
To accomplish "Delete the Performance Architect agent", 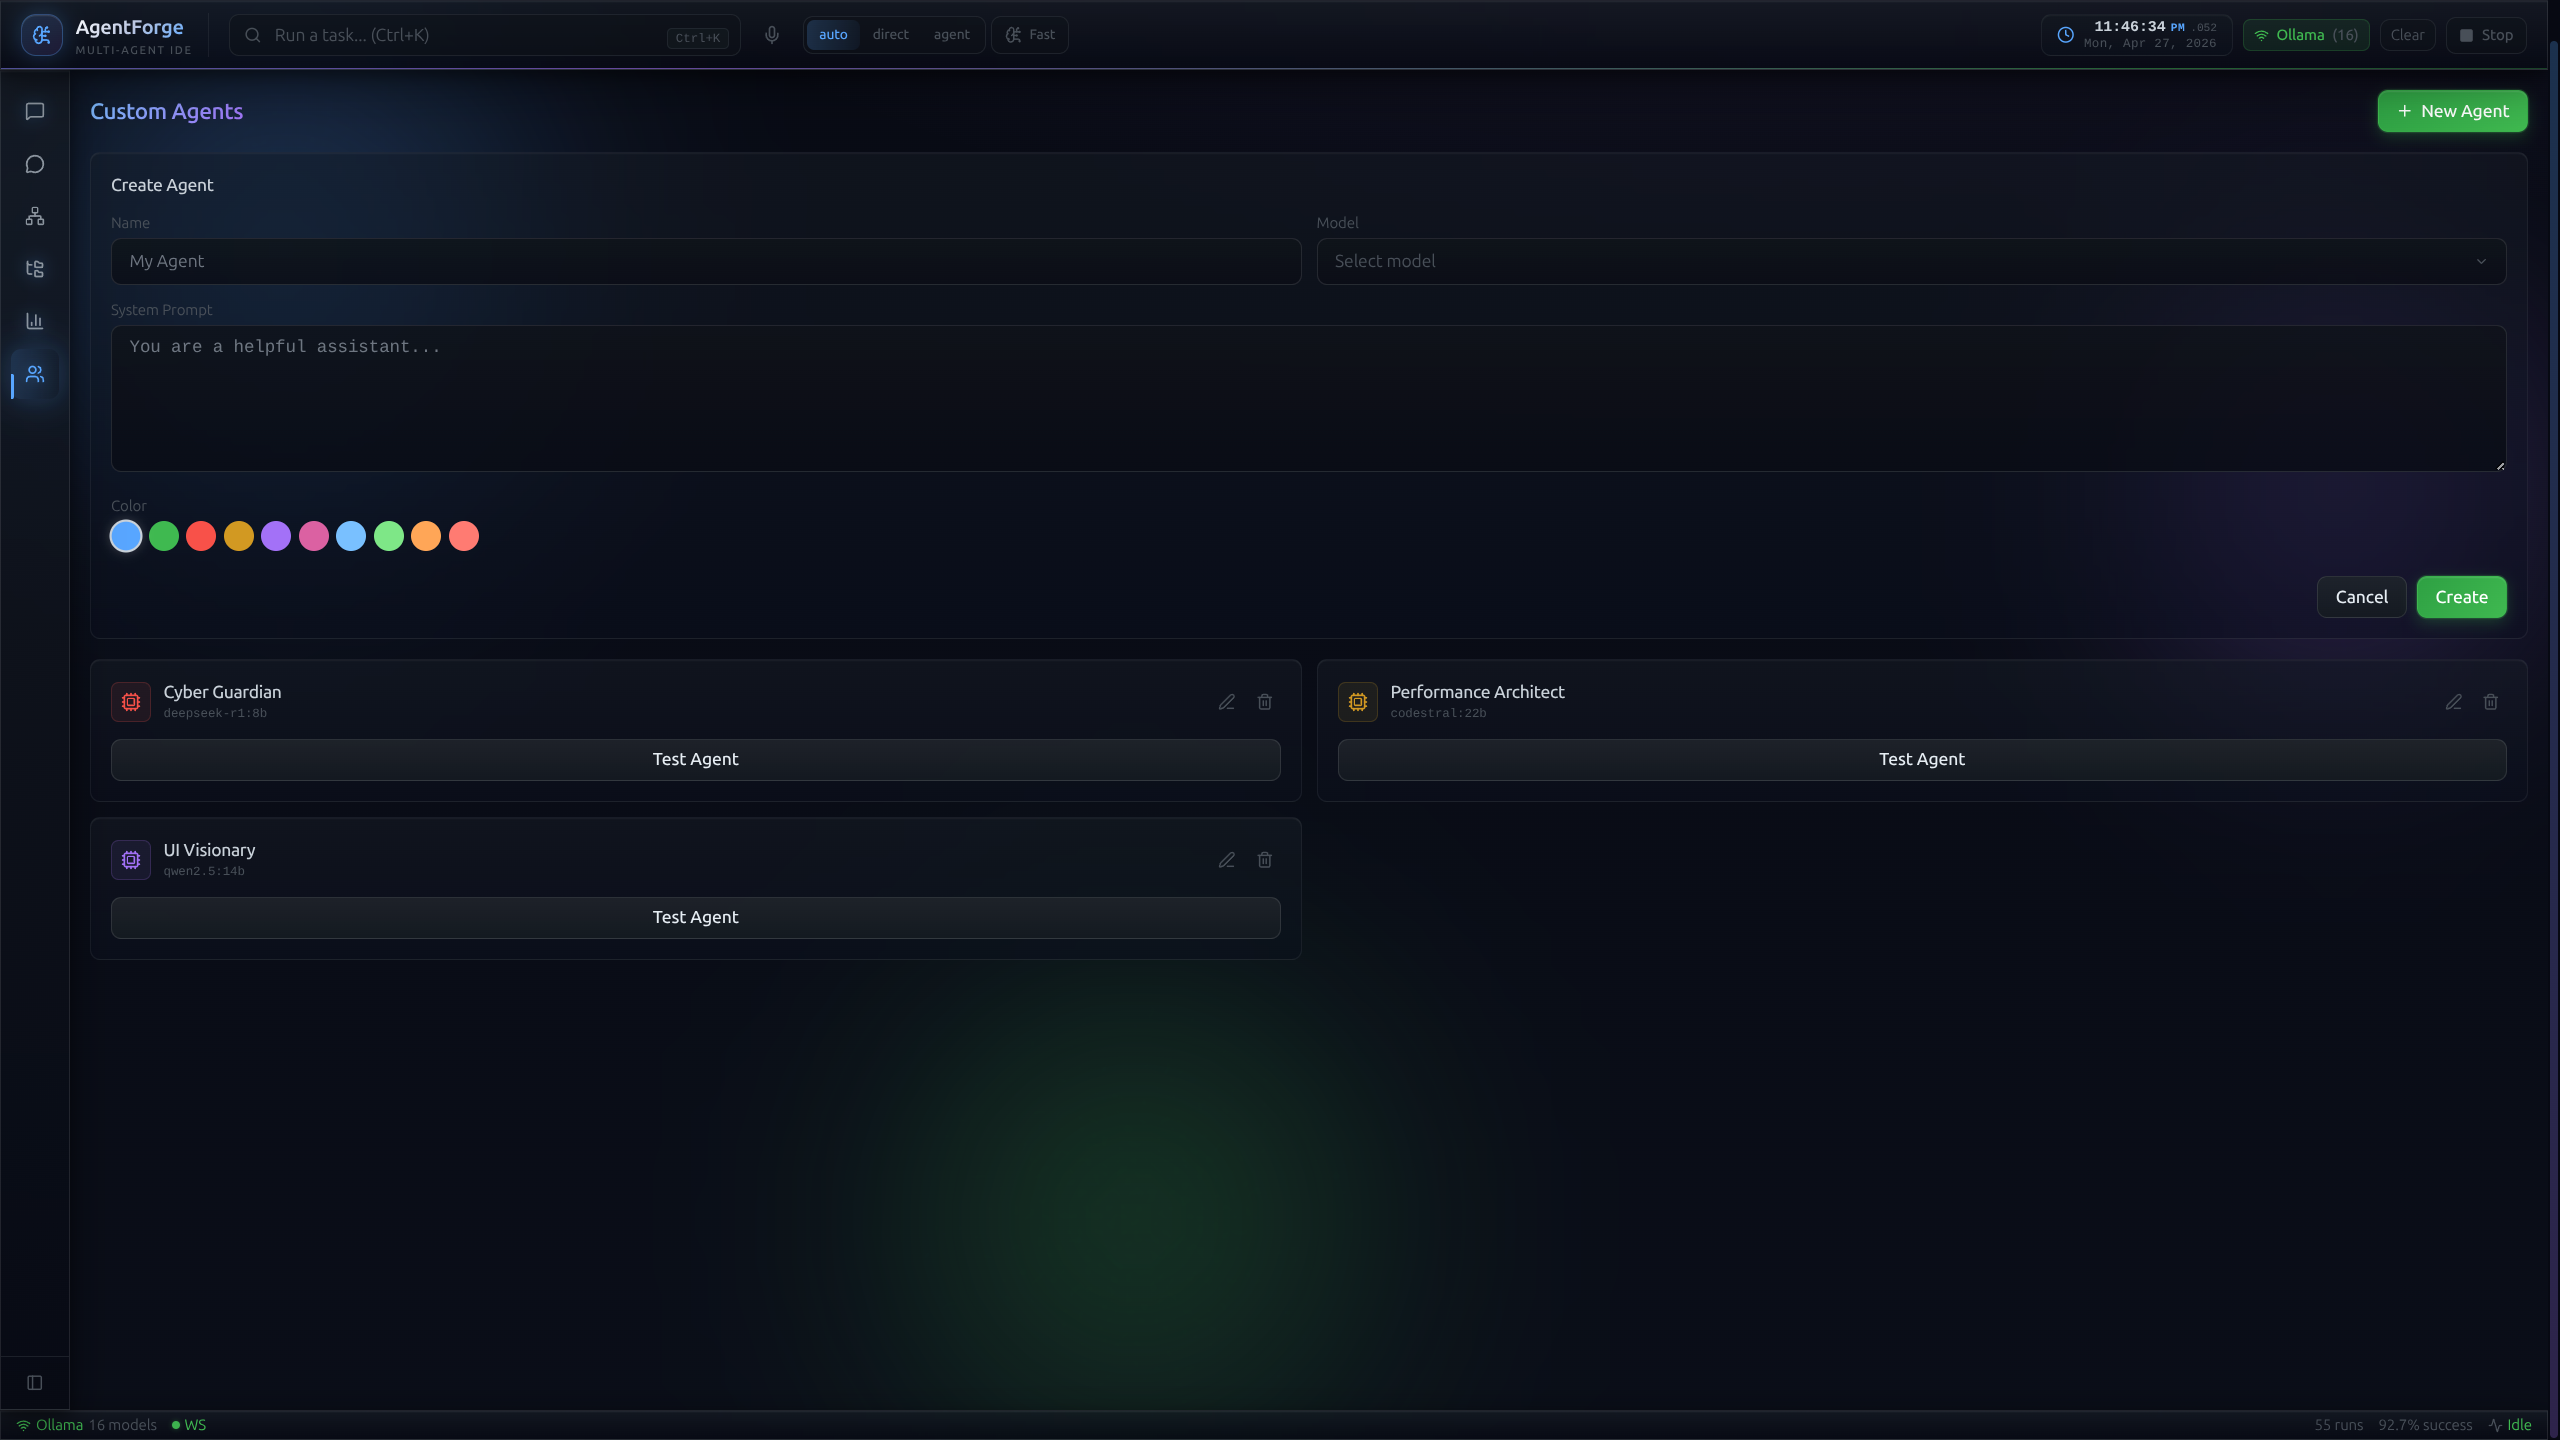I will (2491, 702).
